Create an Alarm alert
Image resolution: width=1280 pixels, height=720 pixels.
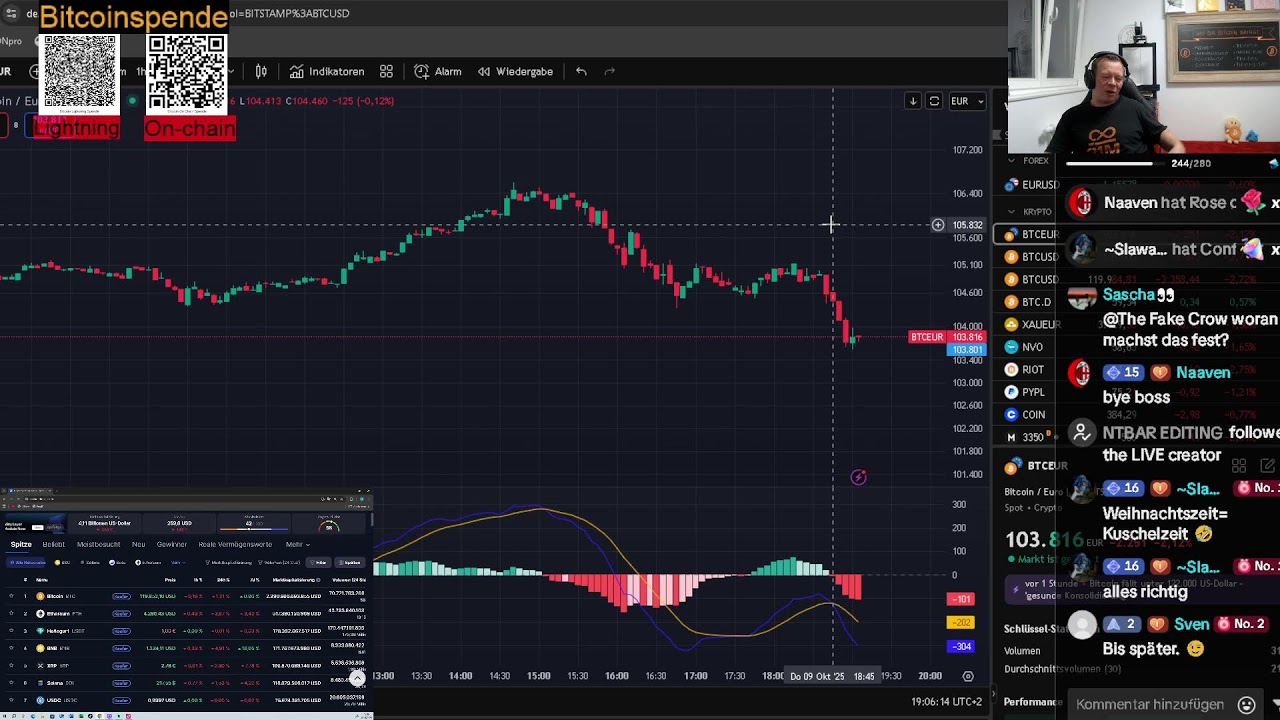pyautogui.click(x=438, y=71)
